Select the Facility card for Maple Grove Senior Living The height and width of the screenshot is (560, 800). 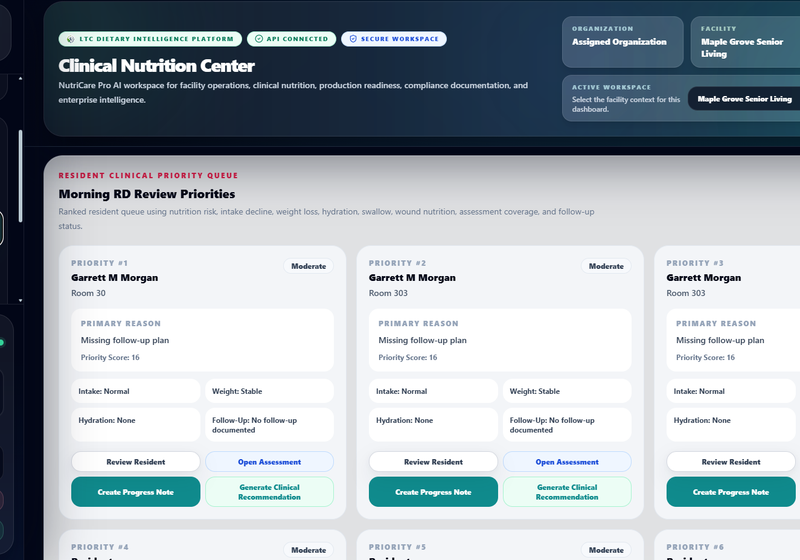[x=745, y=42]
